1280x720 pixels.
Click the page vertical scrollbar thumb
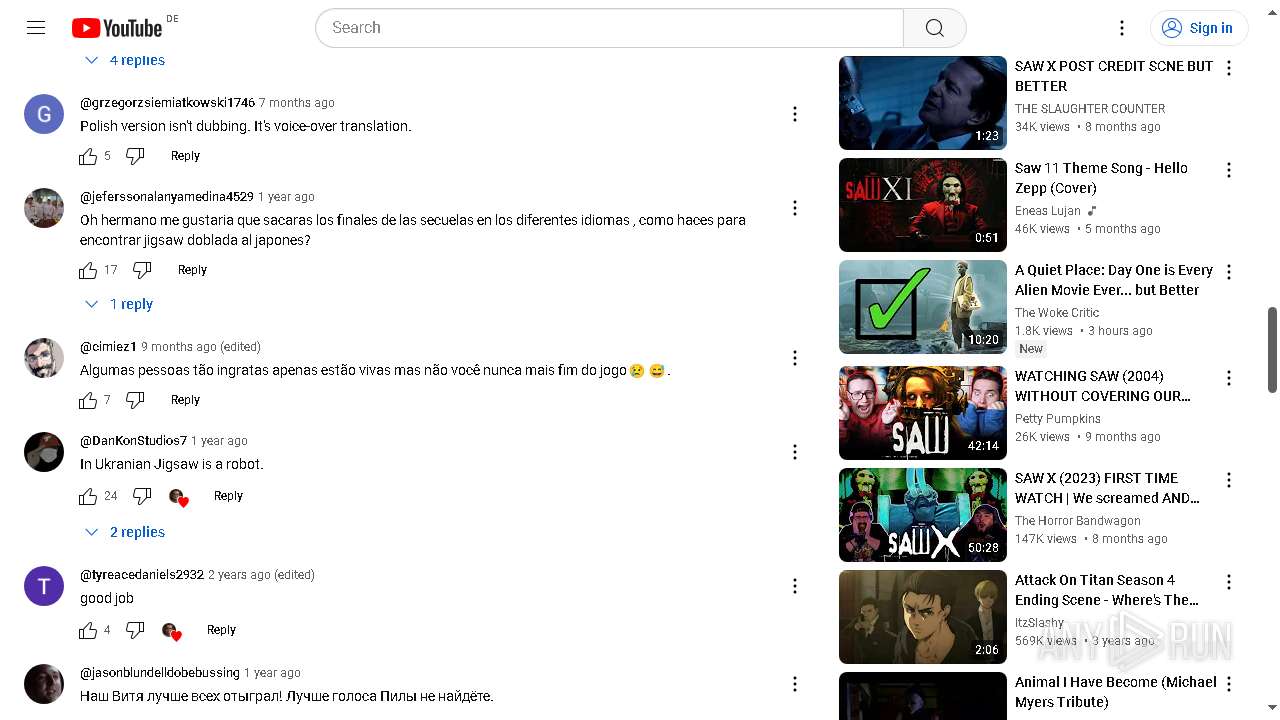click(x=1272, y=350)
